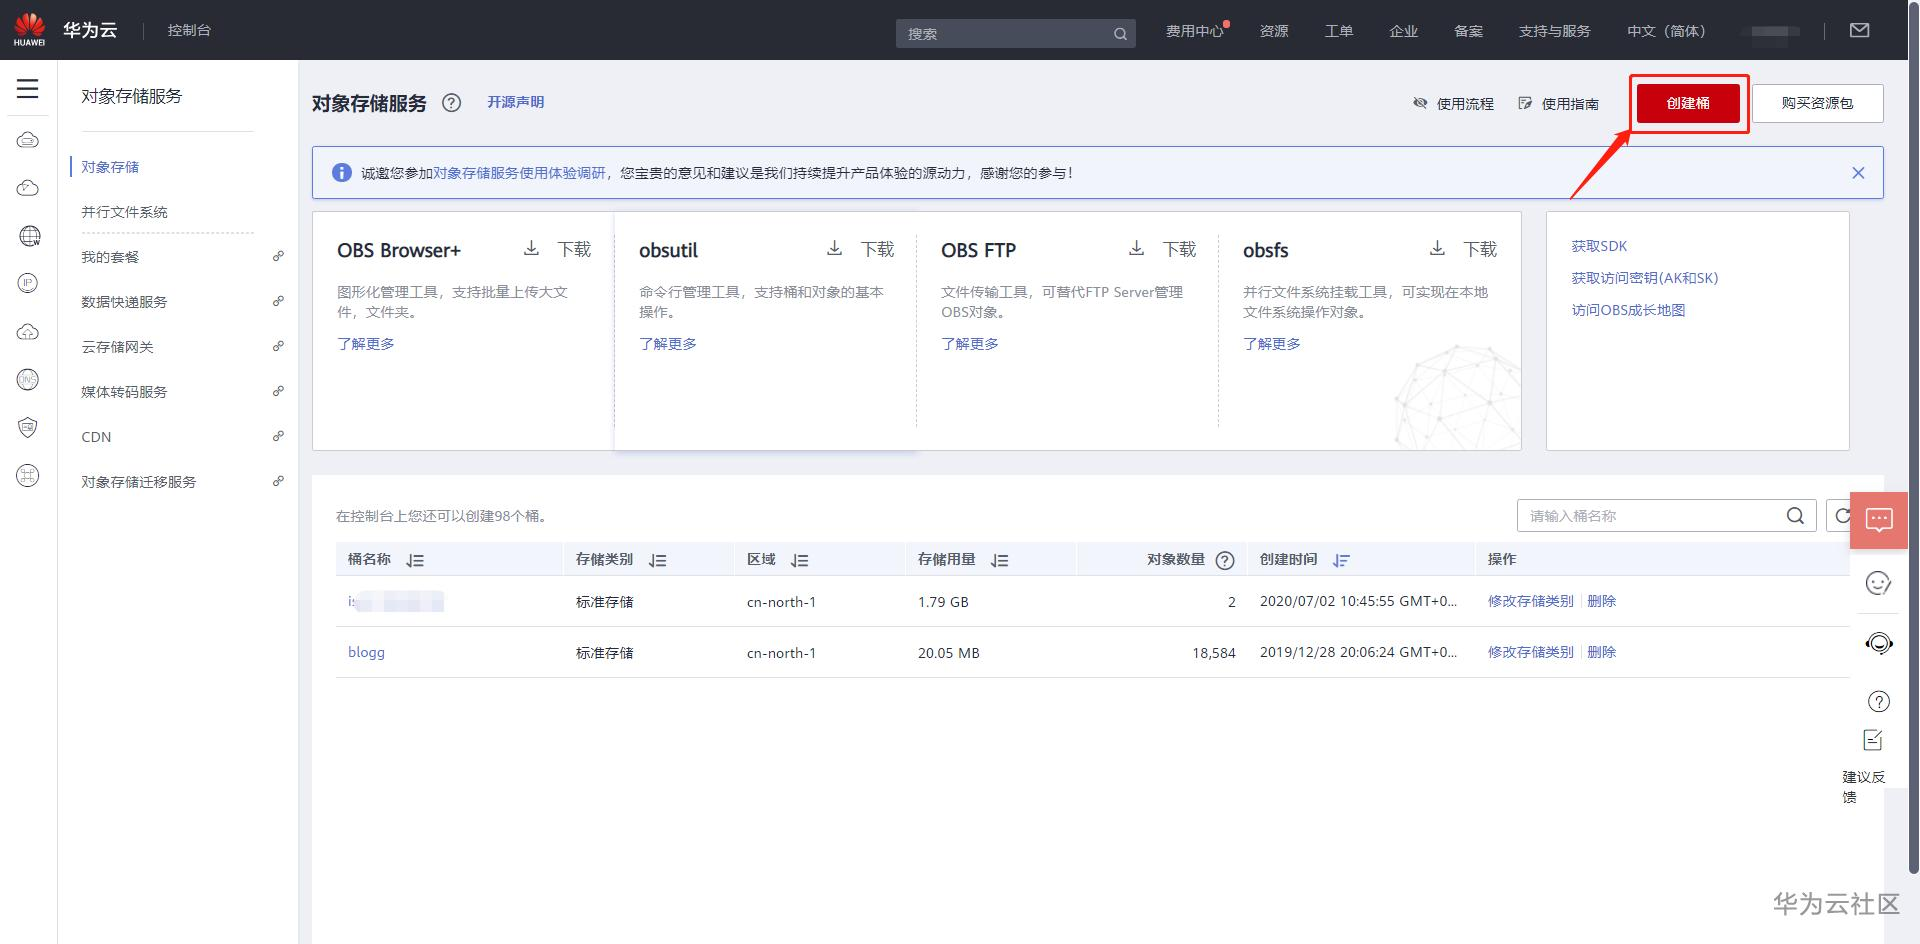Open 访问OBS成长地图 link

(1628, 310)
